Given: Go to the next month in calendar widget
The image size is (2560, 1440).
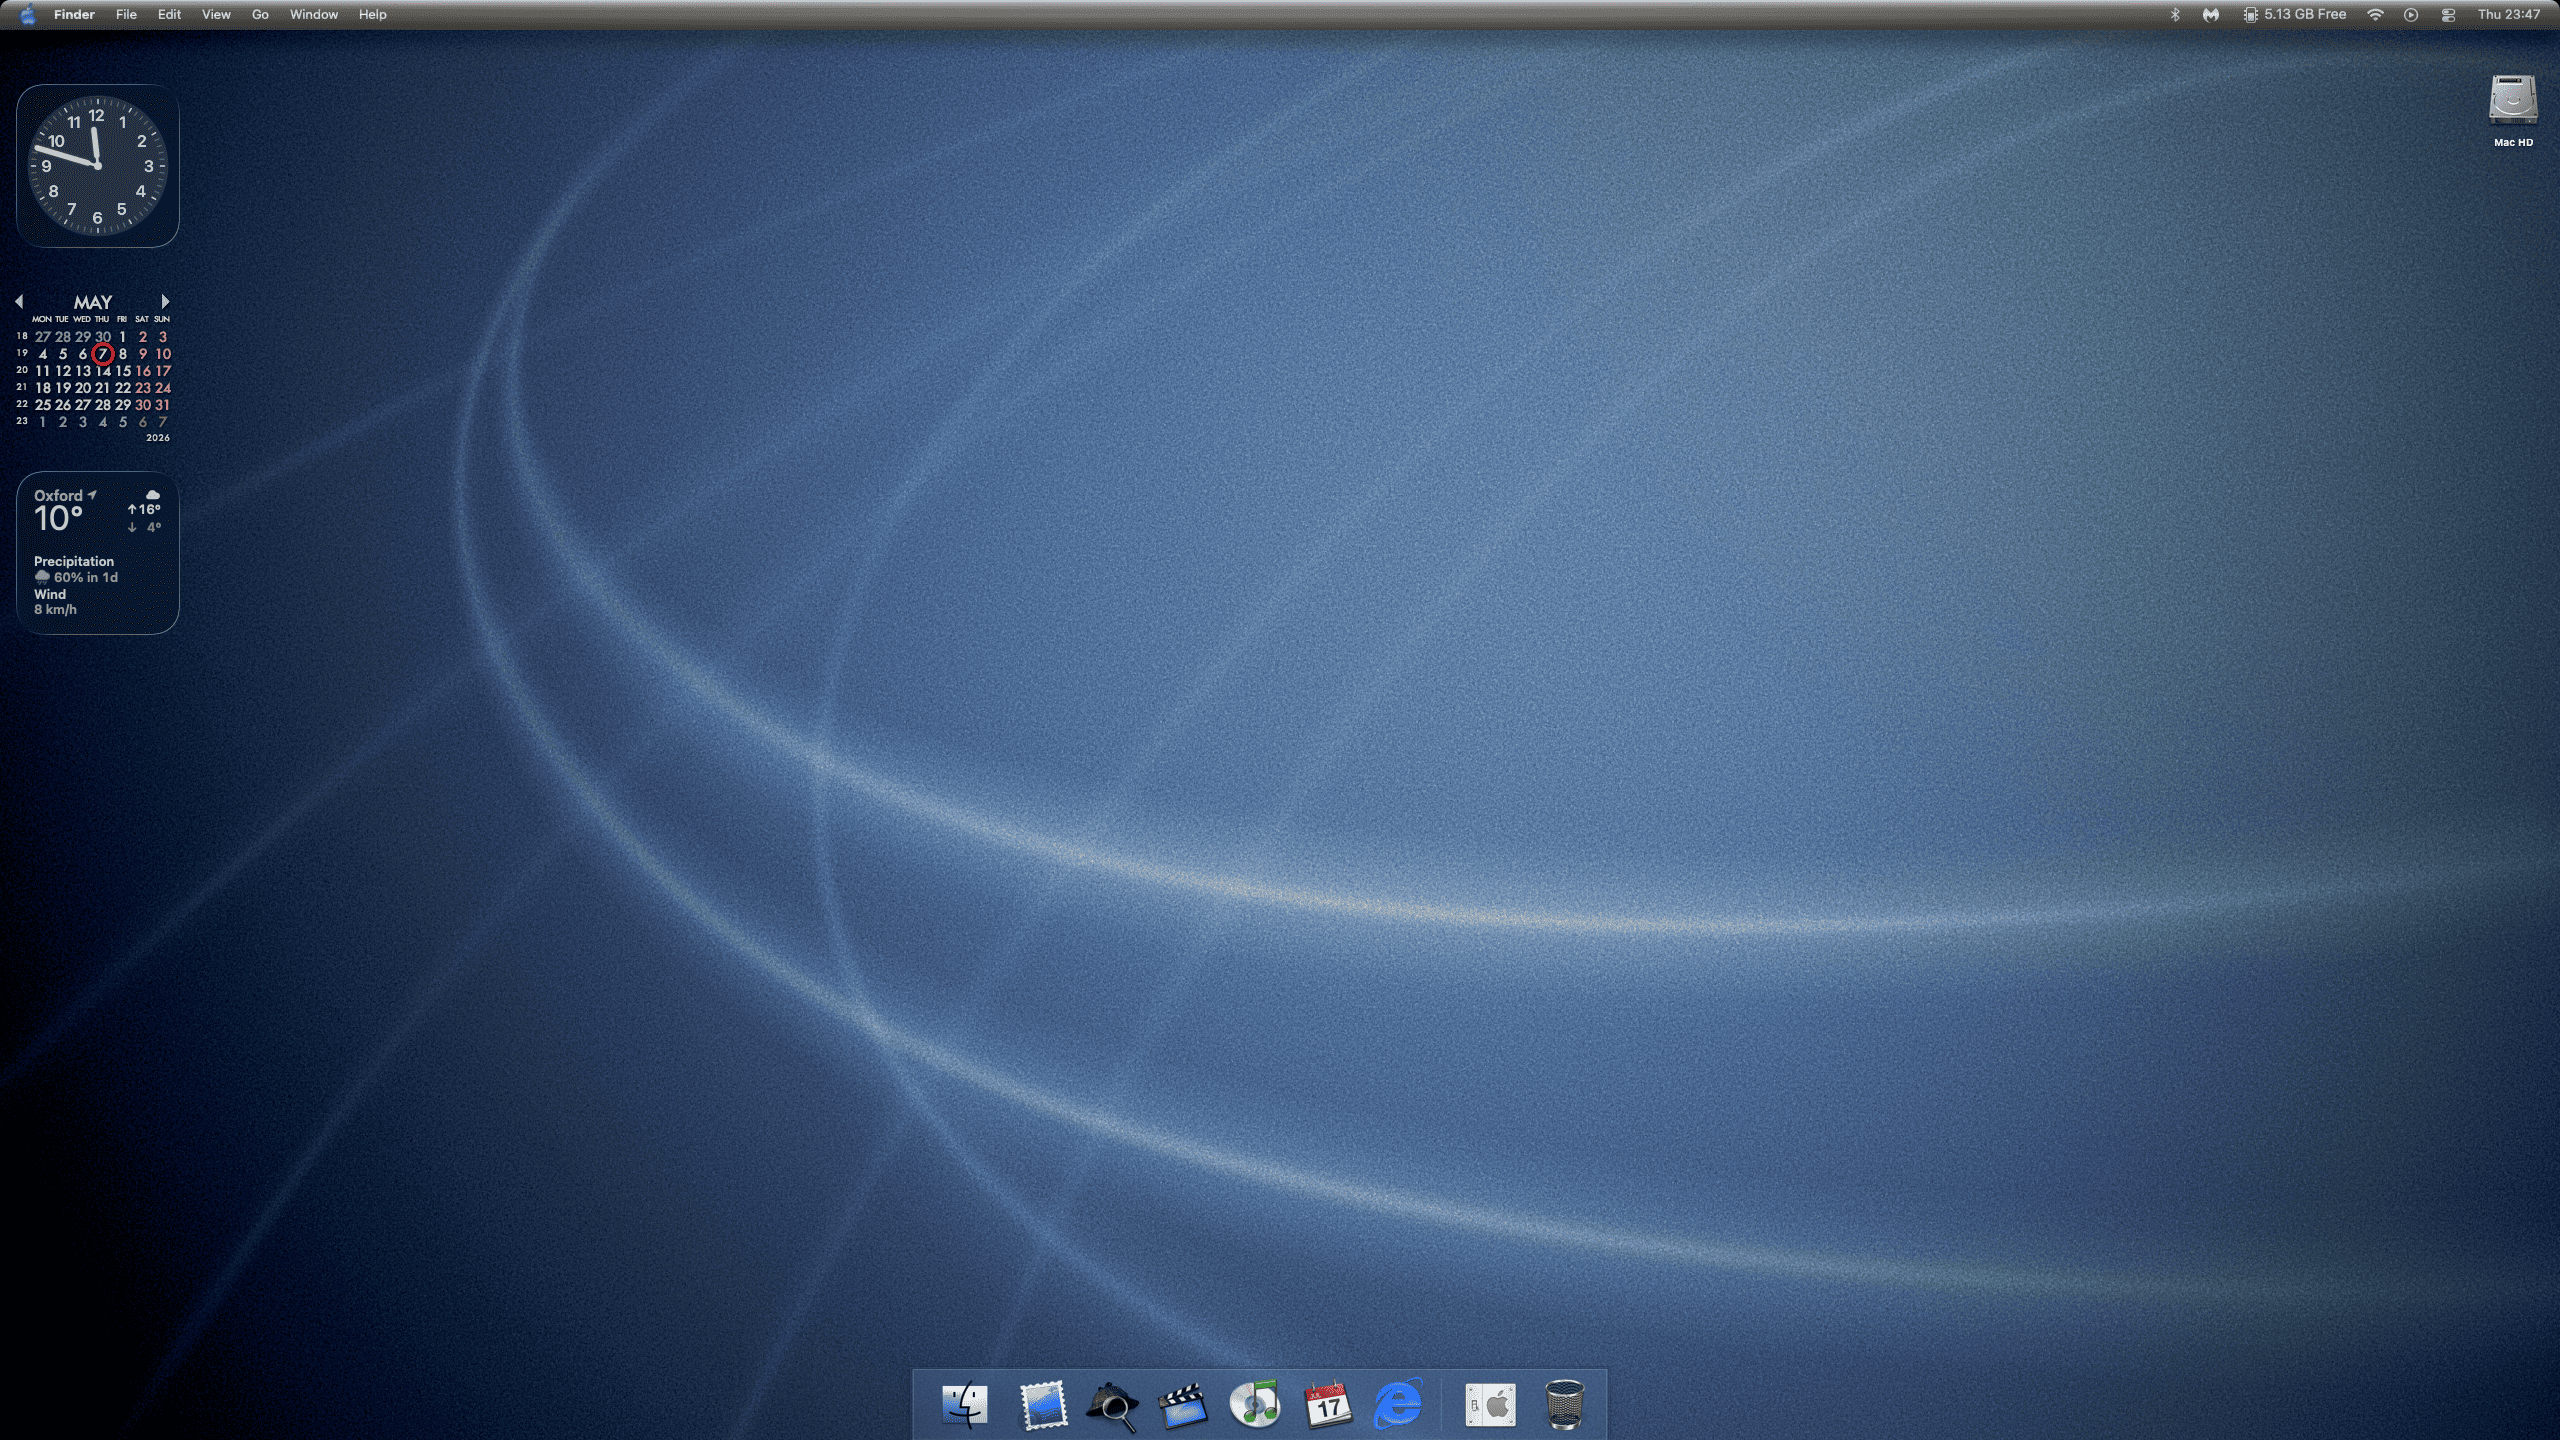Looking at the screenshot, I should [165, 301].
